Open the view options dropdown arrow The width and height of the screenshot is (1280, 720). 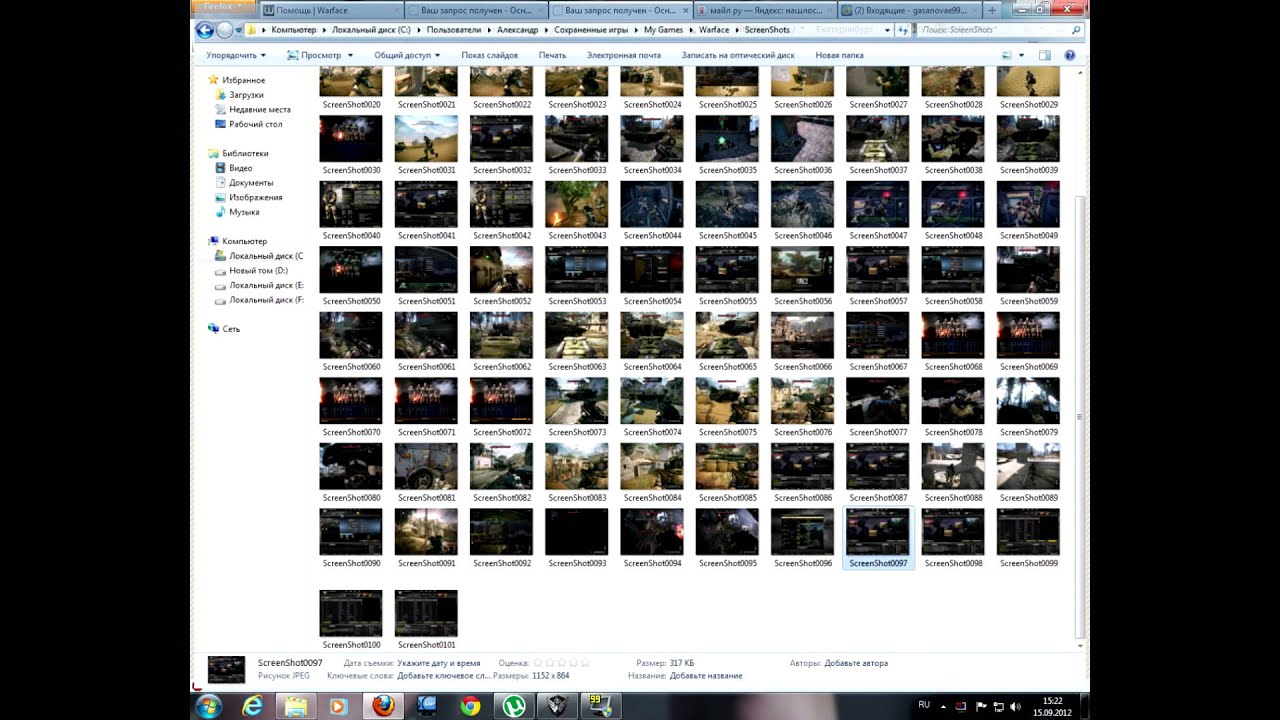pyautogui.click(x=1021, y=55)
